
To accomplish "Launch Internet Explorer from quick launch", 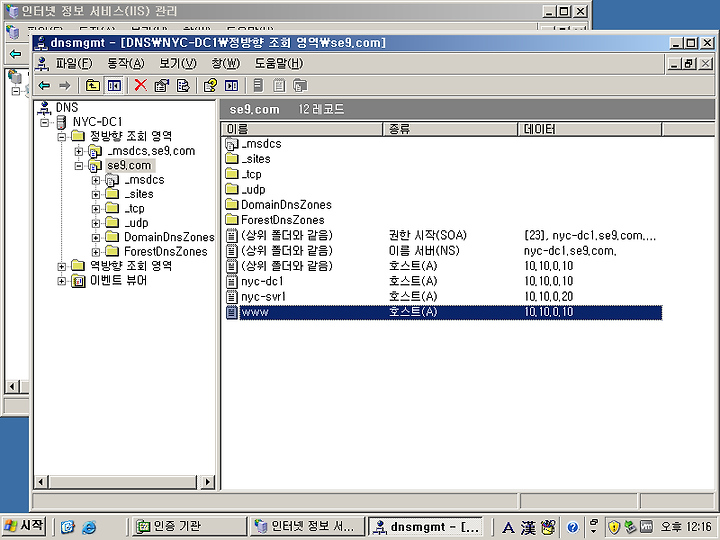I will 89,527.
